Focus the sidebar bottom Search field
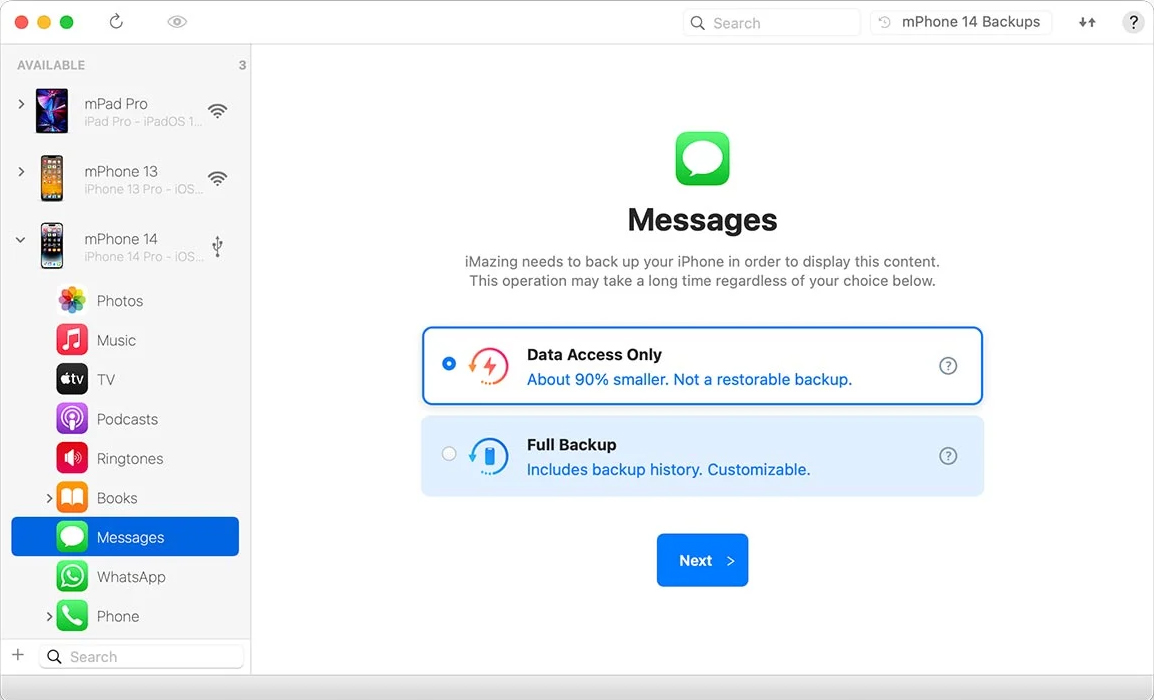 tap(141, 657)
